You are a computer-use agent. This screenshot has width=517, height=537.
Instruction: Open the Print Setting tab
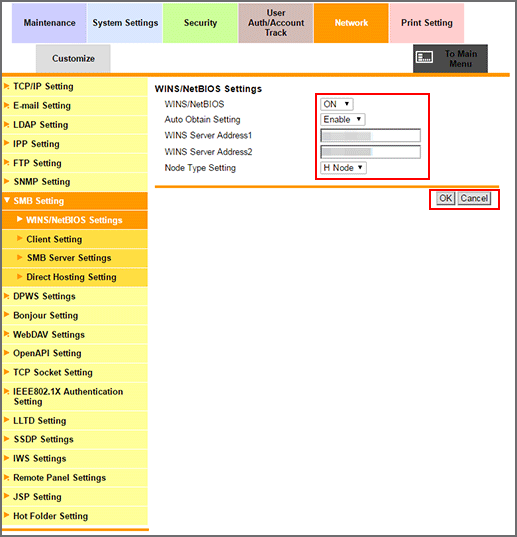pyautogui.click(x=427, y=23)
